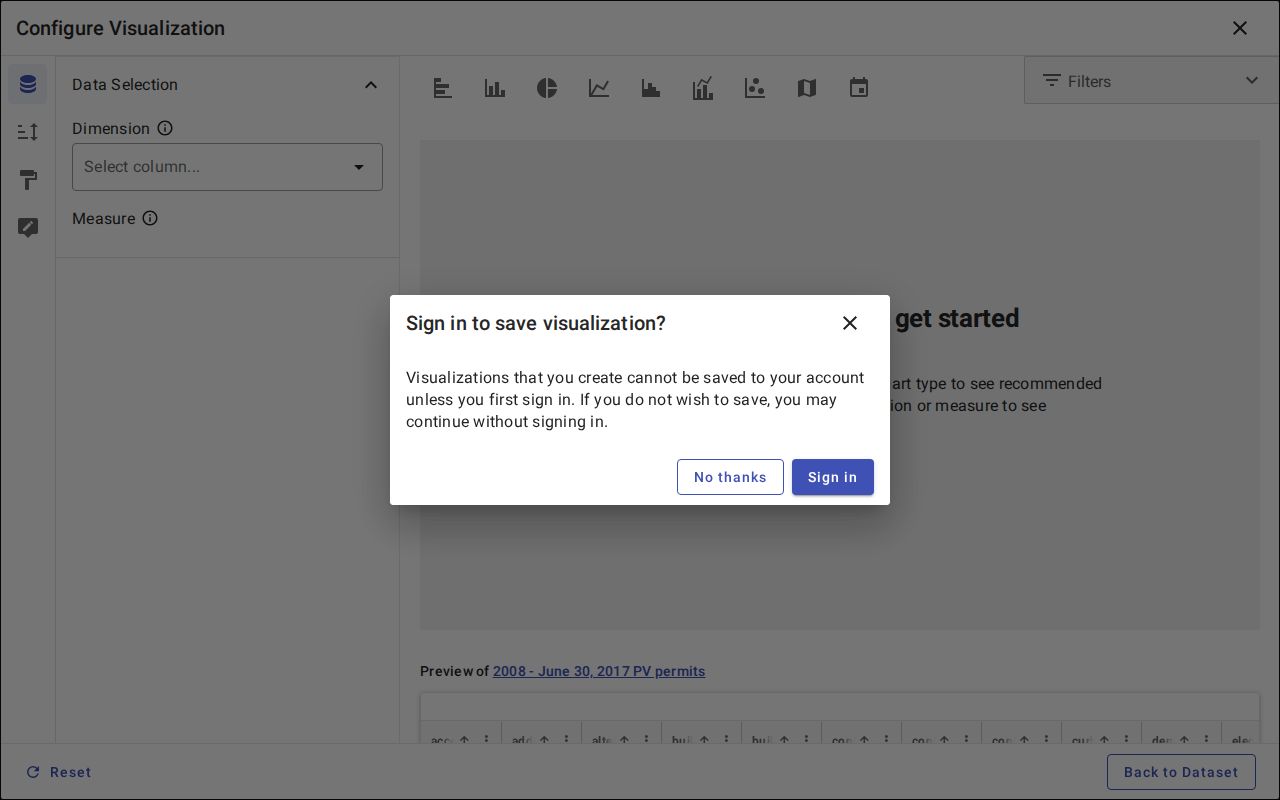Select the map visualization type
The image size is (1280, 800).
(x=807, y=88)
